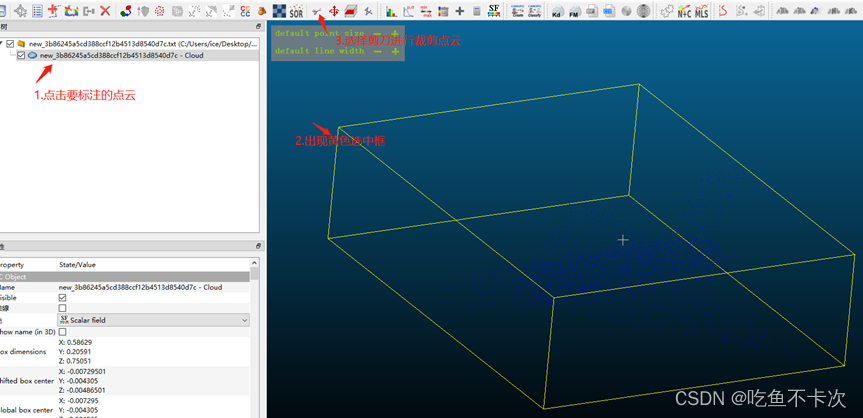Click the red S-curve plugin icon
Screen dimensions: 863x418
pos(724,10)
